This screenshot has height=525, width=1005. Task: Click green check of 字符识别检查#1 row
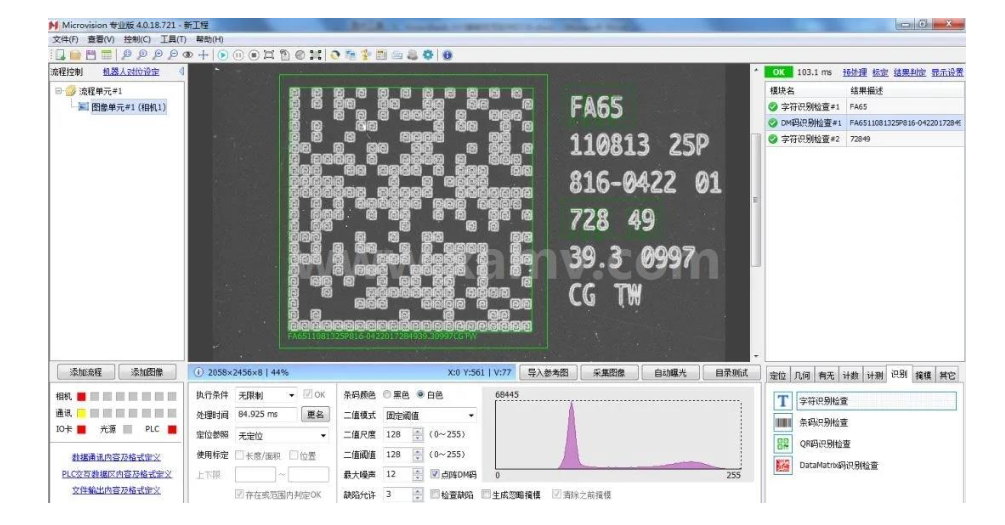click(x=773, y=107)
